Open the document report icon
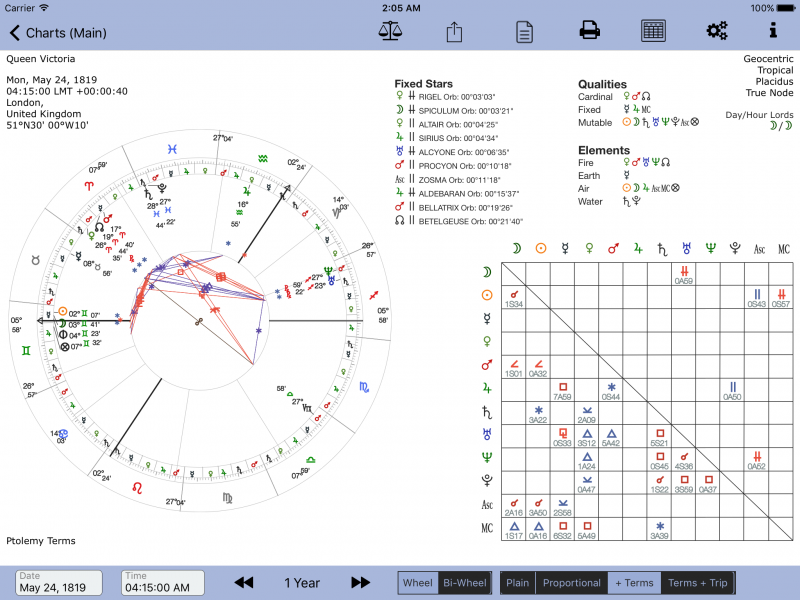Viewport: 800px width, 600px height. pyautogui.click(x=523, y=31)
